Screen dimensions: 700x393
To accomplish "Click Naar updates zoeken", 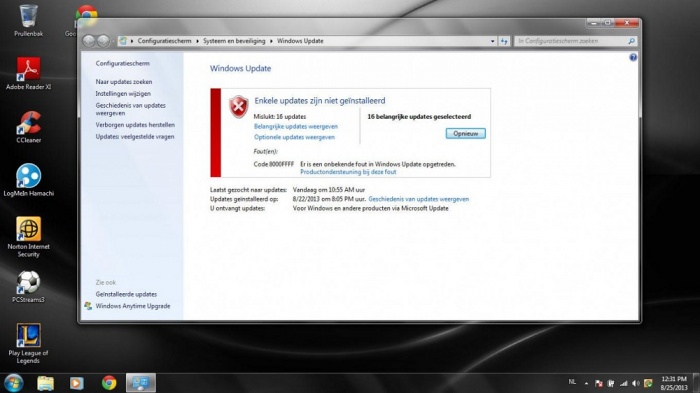I will click(124, 82).
